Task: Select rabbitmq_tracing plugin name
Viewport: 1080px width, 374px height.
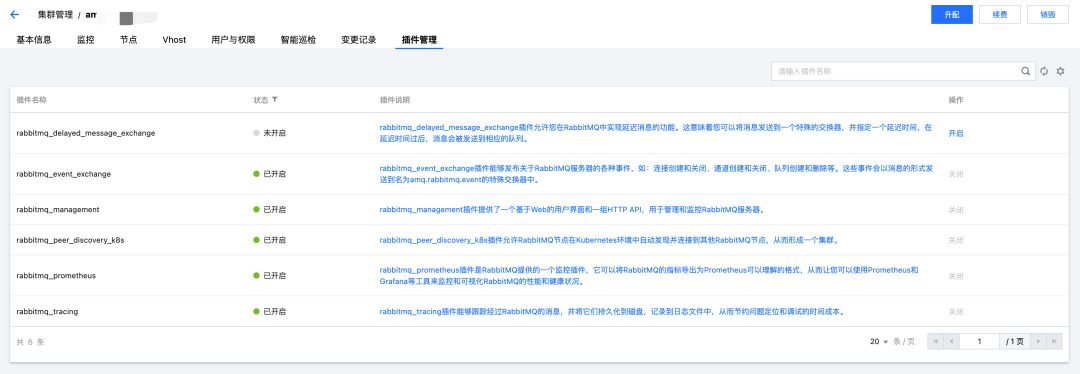Action: [47, 311]
